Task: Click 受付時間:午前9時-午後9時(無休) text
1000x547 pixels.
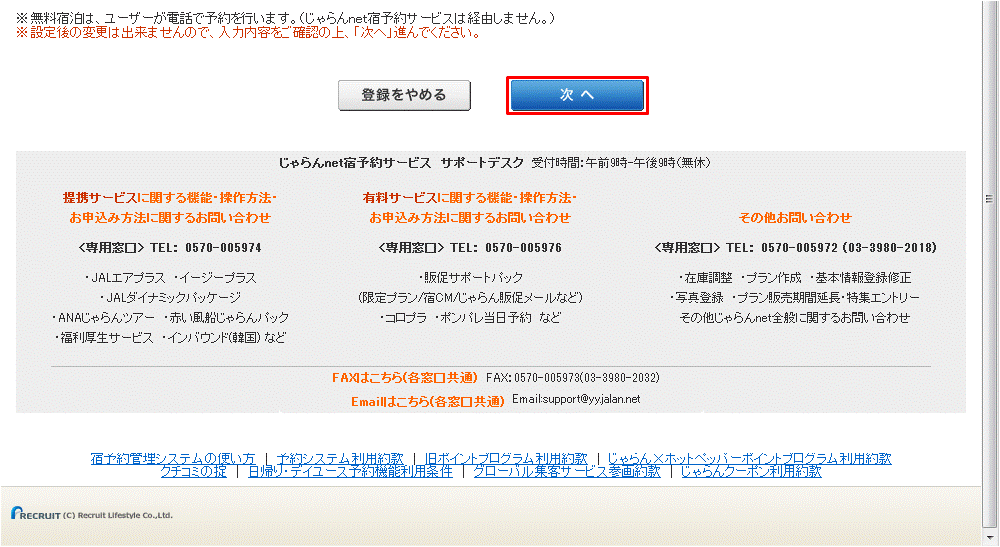Action: pos(621,163)
